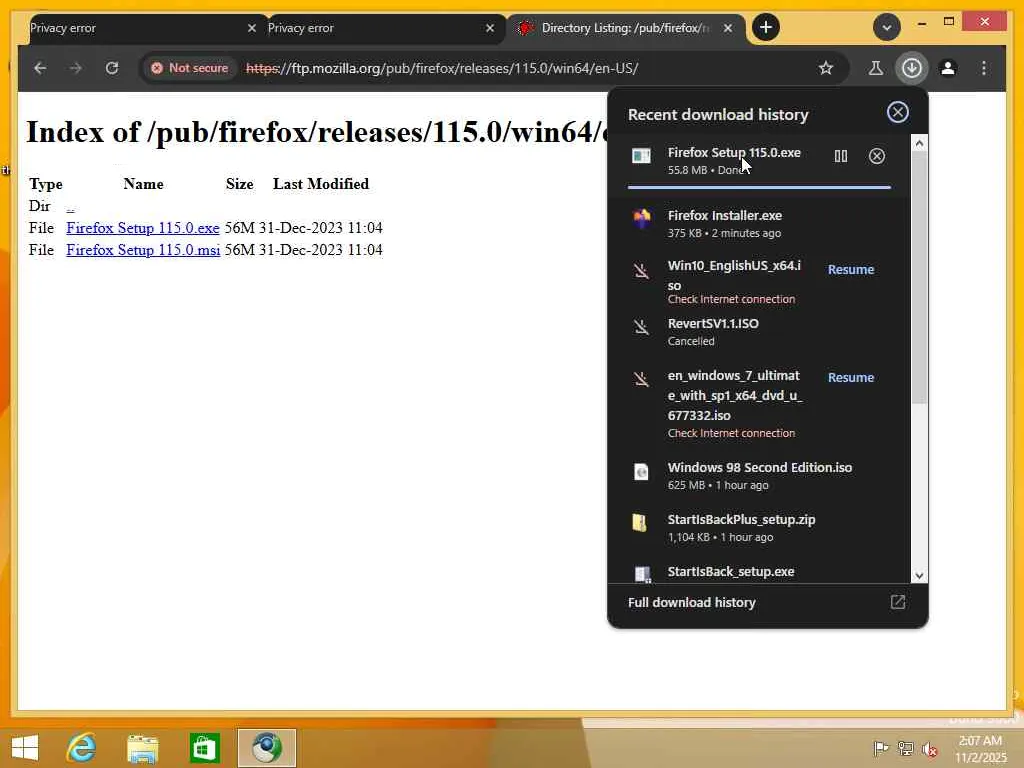Open the Action Center flag tray icon
The image size is (1024, 768).
tap(881, 748)
